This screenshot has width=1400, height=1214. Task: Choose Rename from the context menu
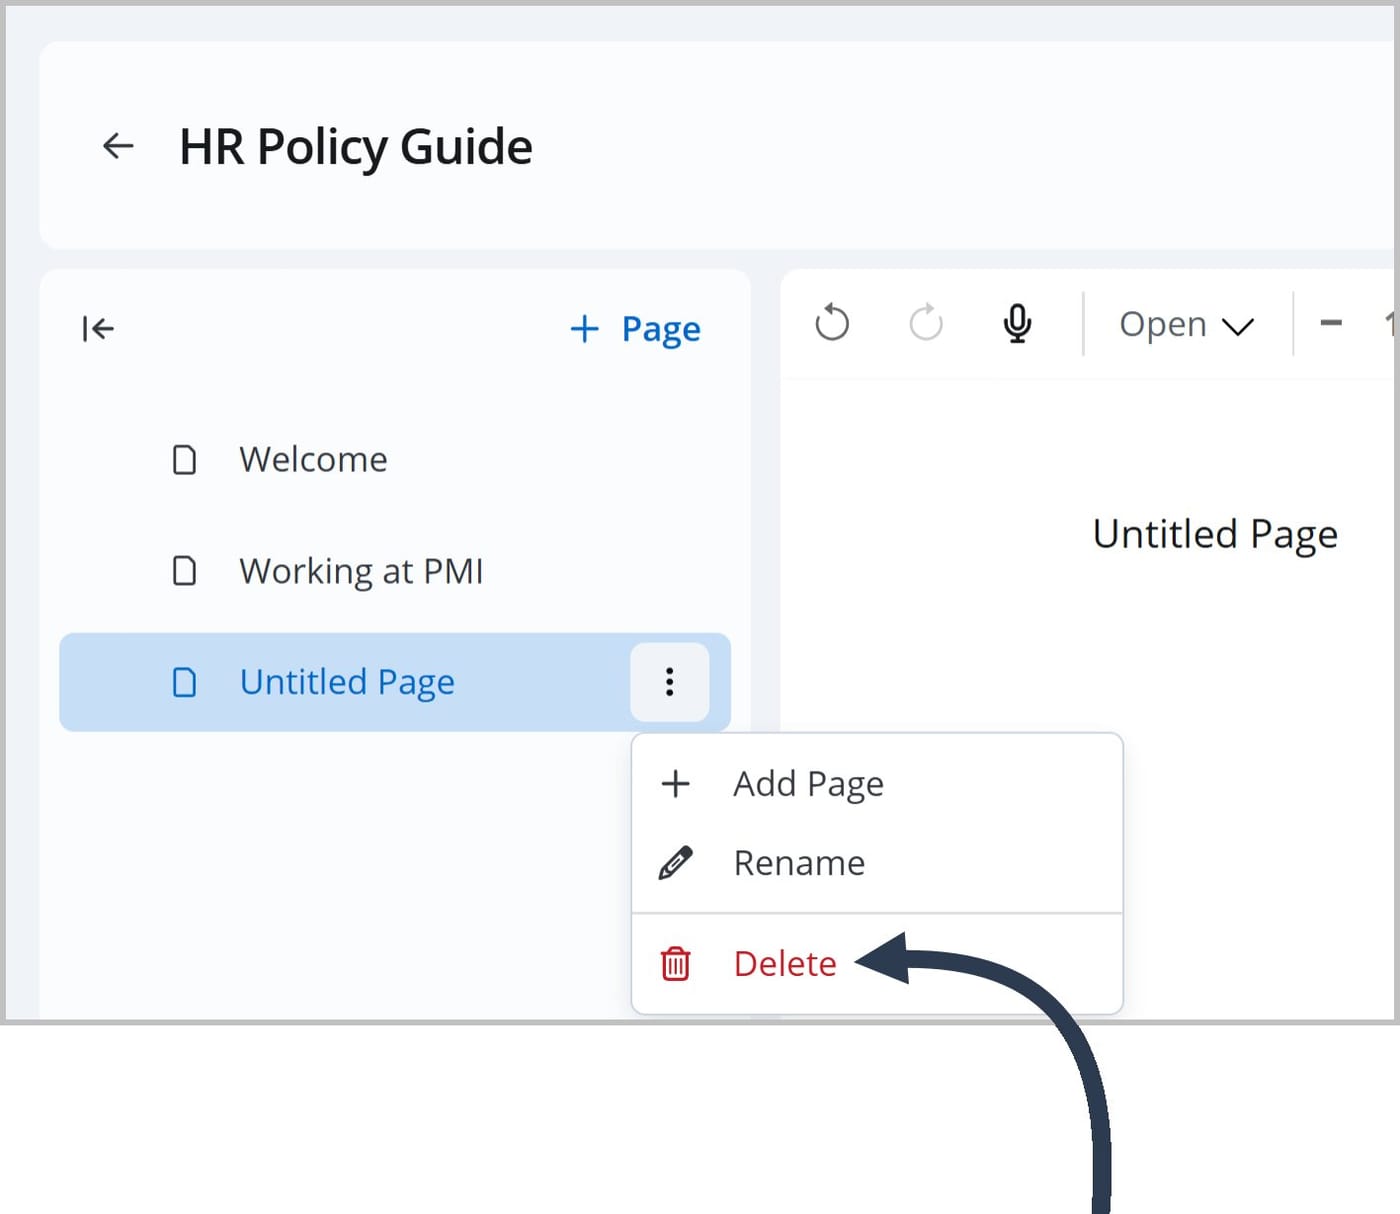point(877,862)
